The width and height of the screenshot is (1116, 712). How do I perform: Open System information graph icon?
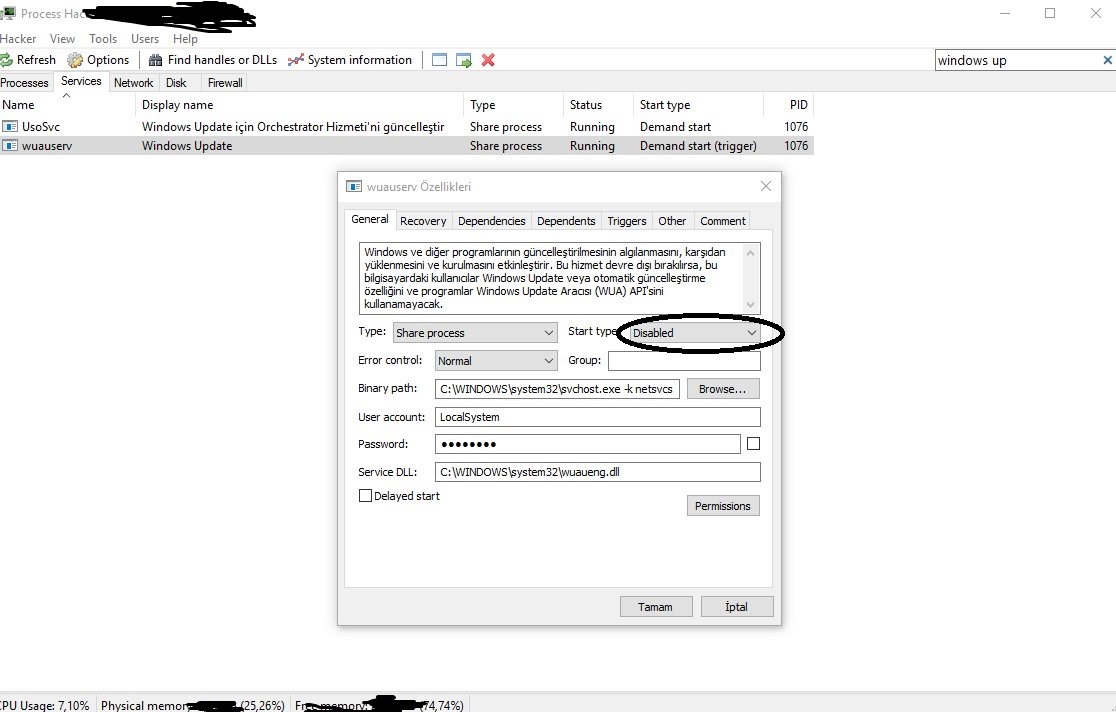click(x=295, y=61)
